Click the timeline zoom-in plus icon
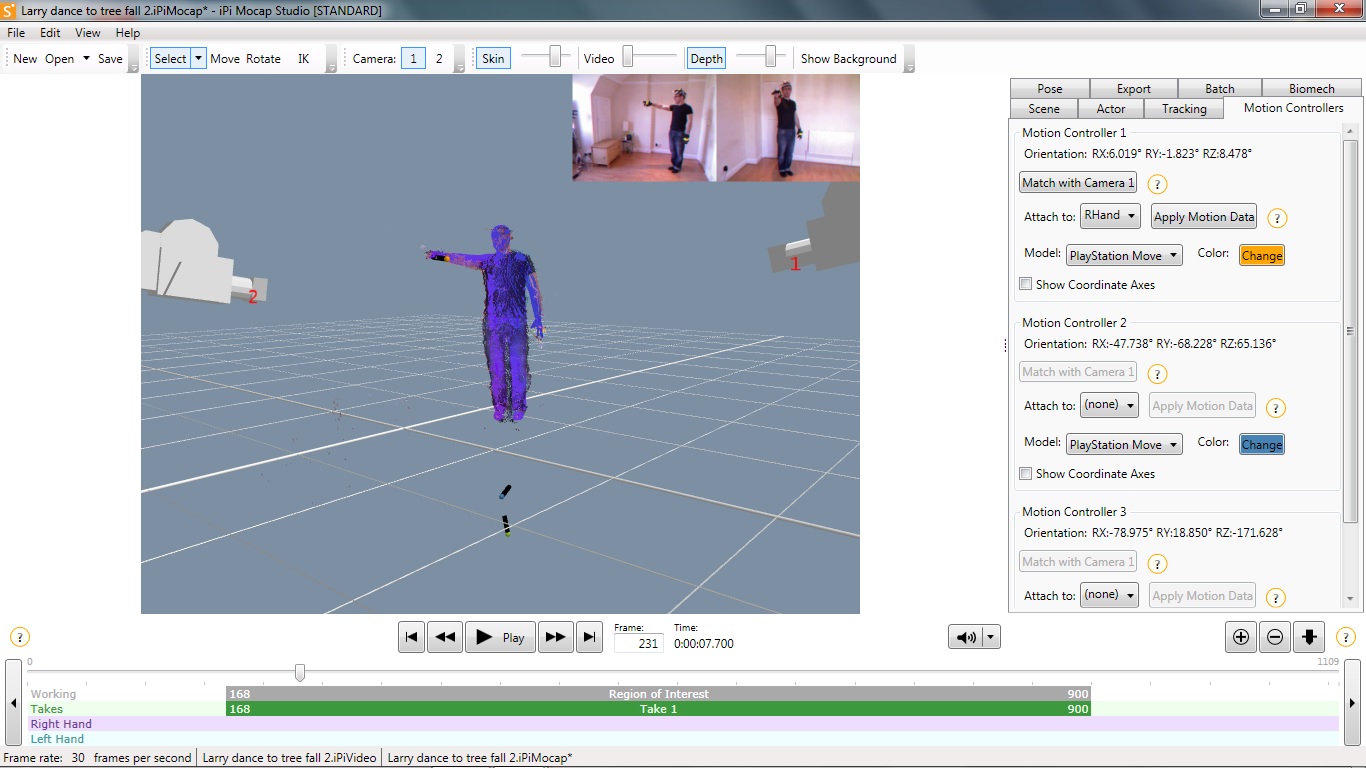This screenshot has width=1366, height=768. click(x=1241, y=637)
